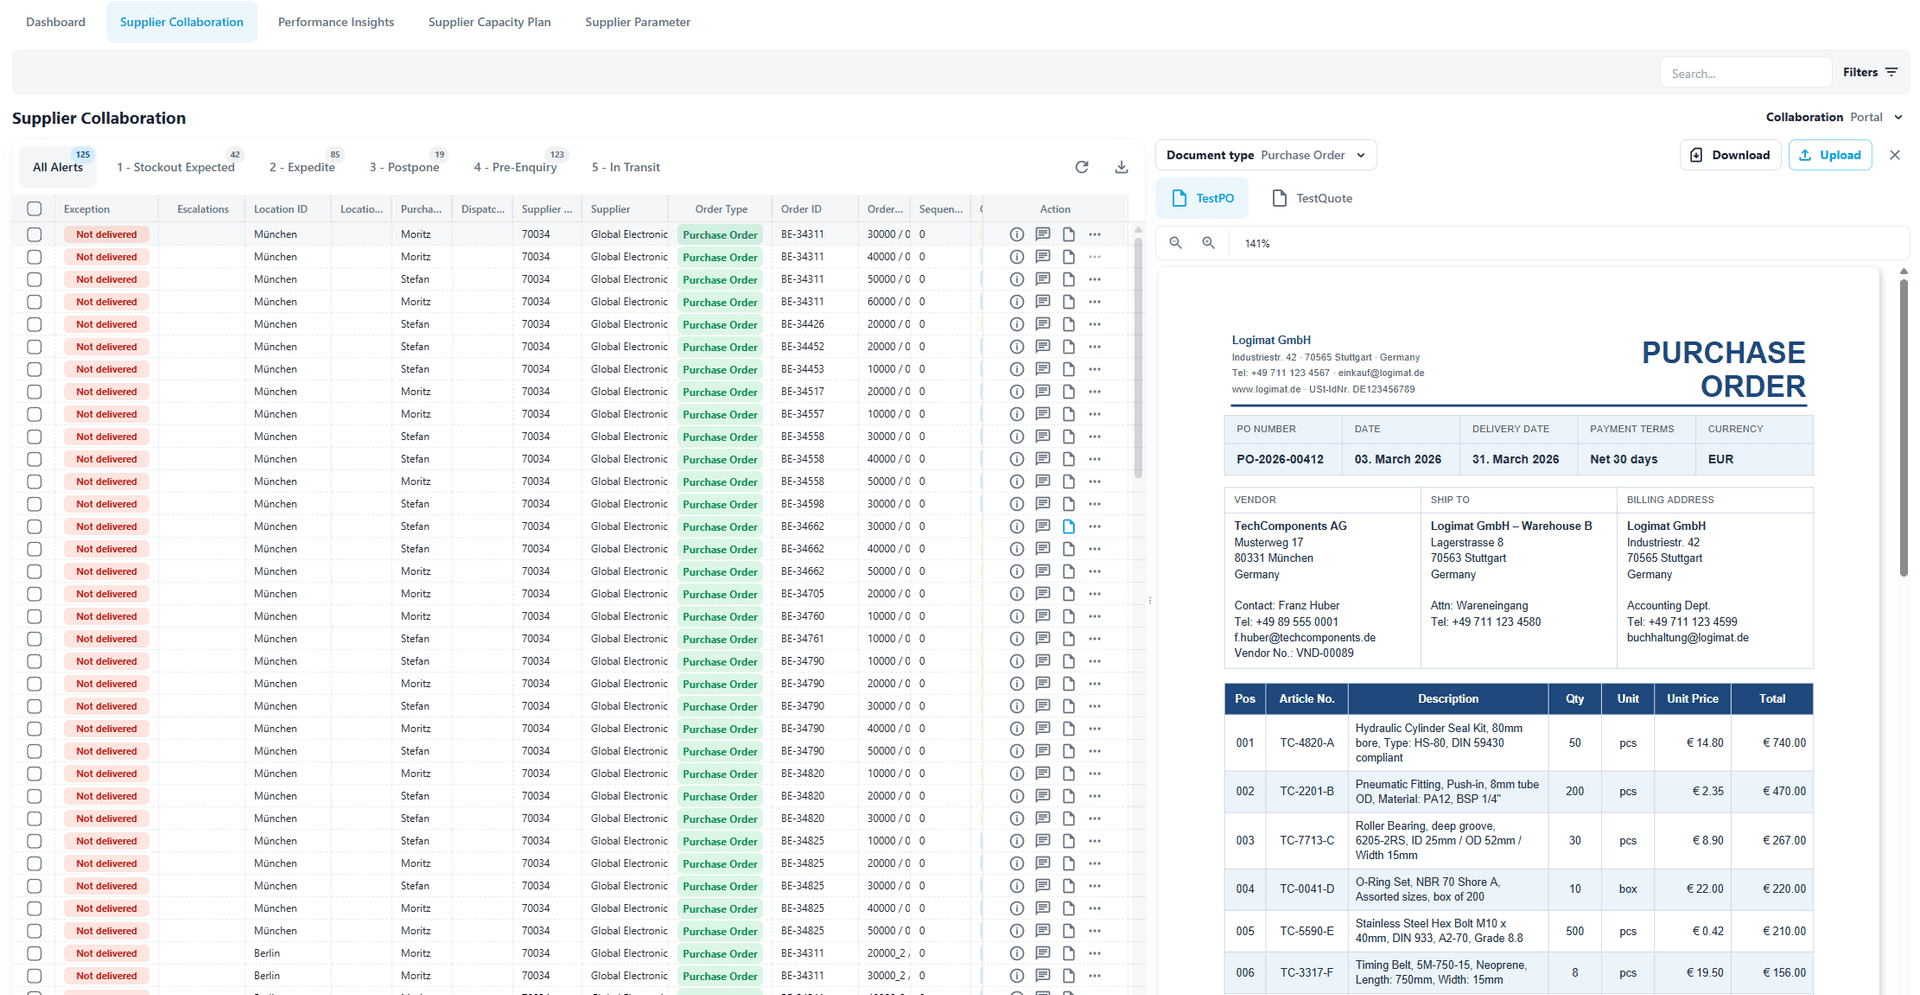Screen dimensions: 1920x995
Task: Open the Filters menu
Action: pos(1869,72)
